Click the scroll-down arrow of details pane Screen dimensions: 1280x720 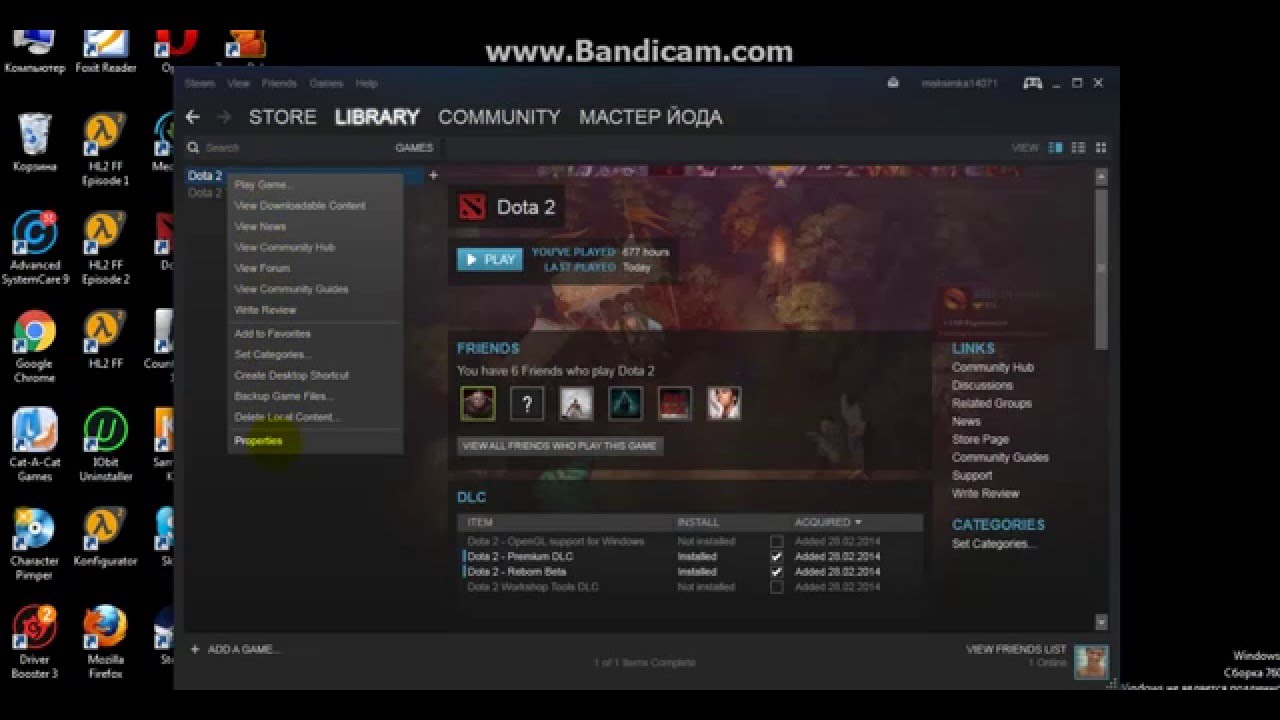tap(1101, 622)
